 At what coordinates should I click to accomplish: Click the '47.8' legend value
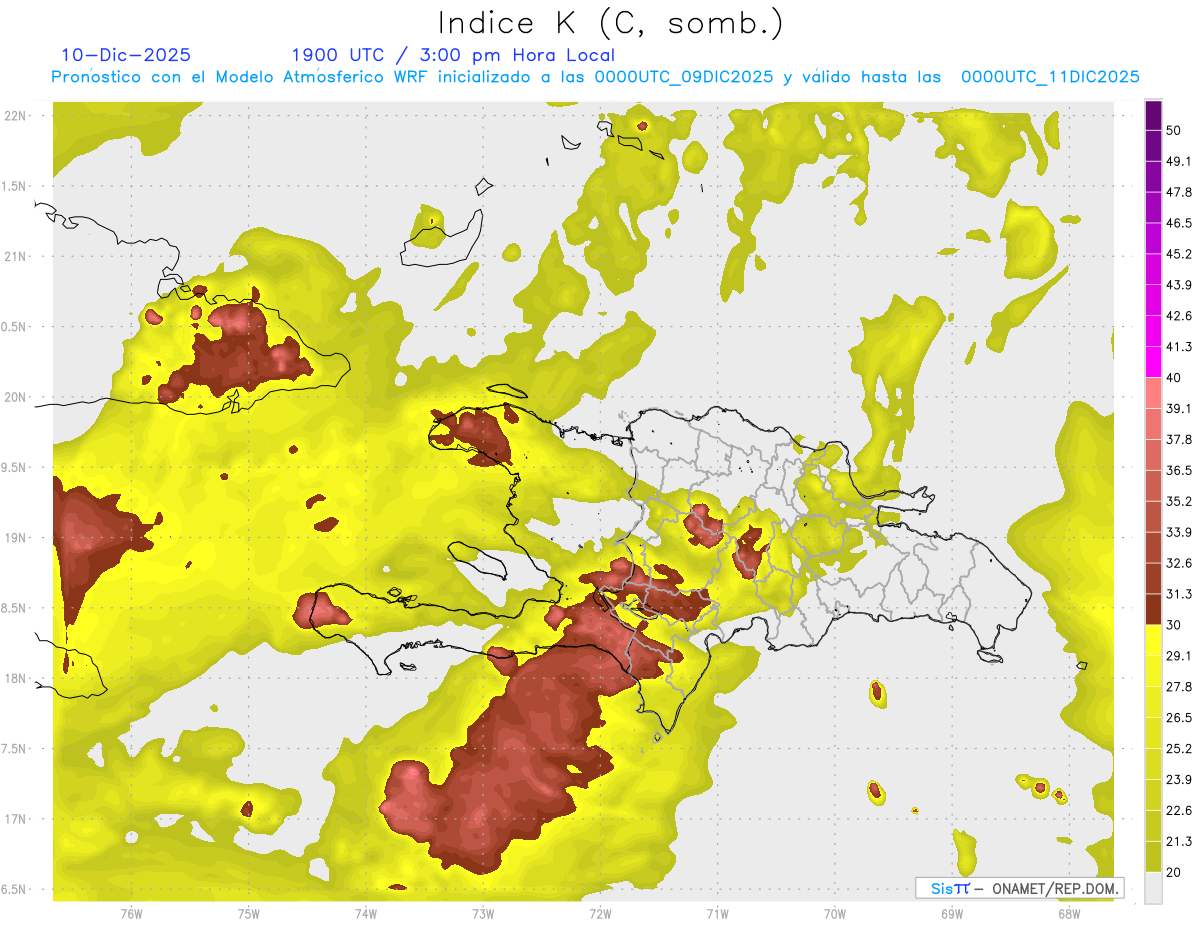[x=1179, y=192]
